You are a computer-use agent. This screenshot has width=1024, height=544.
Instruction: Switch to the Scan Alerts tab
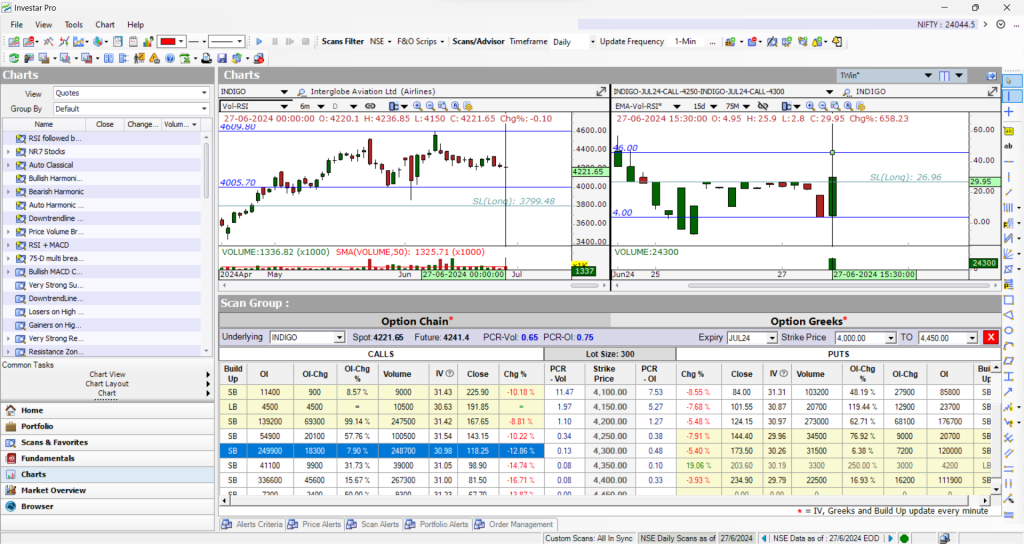[374, 524]
